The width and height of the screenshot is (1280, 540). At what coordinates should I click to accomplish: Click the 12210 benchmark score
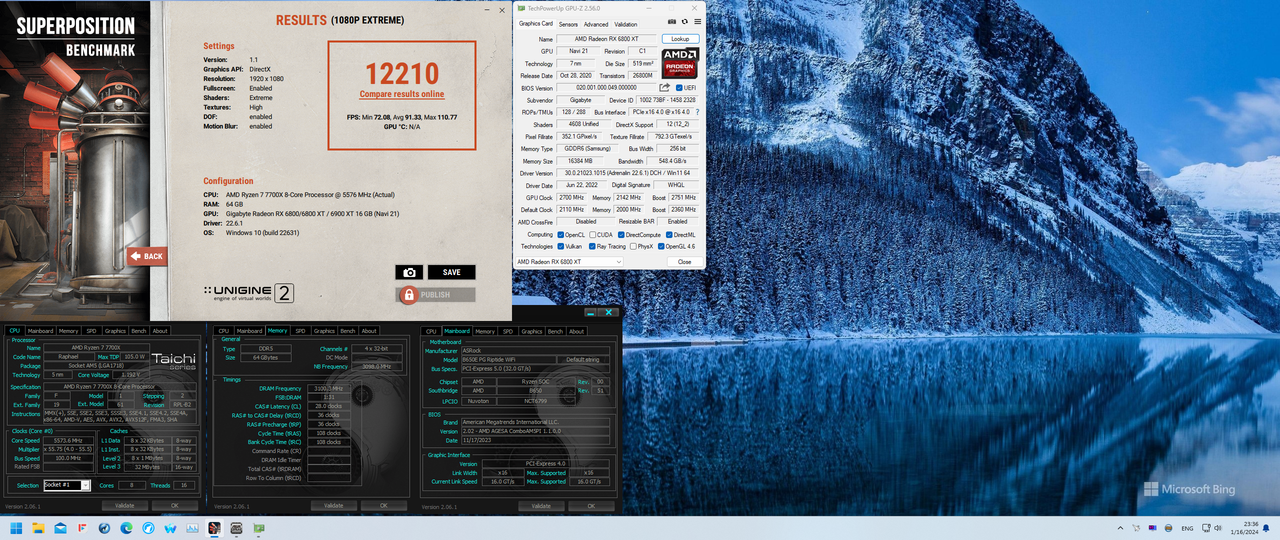pyautogui.click(x=402, y=73)
